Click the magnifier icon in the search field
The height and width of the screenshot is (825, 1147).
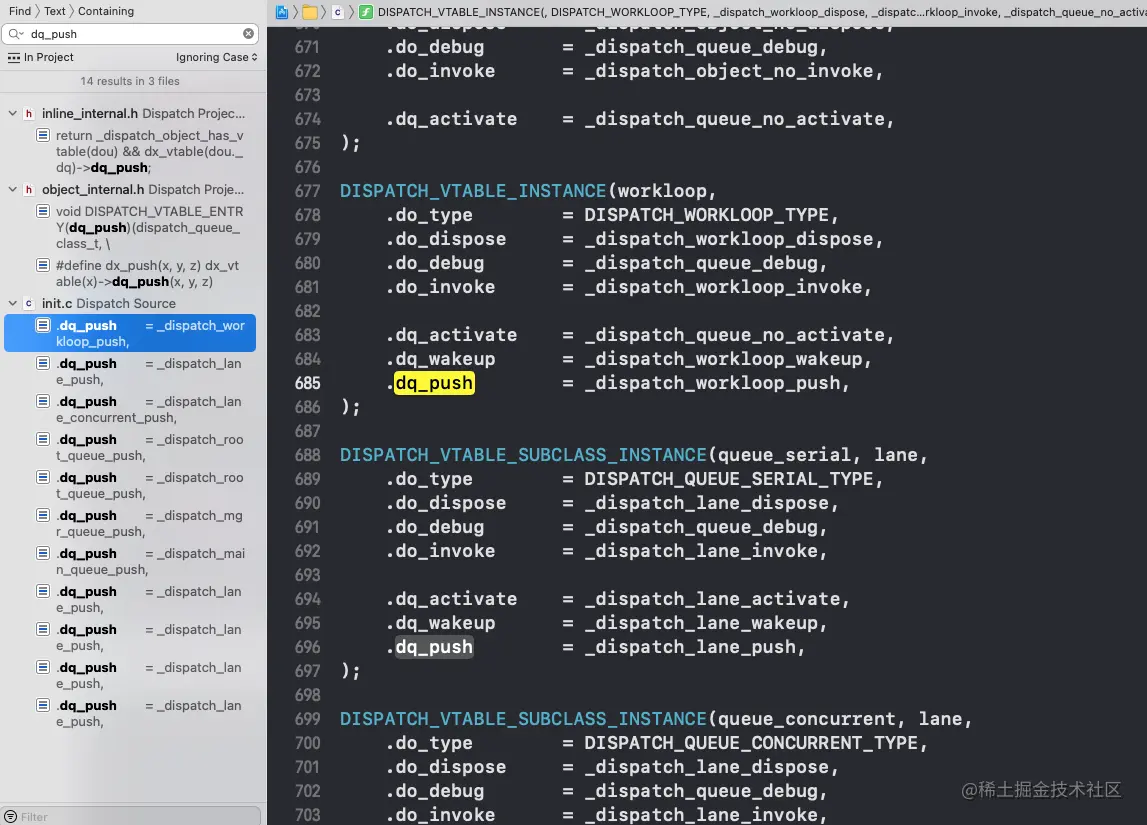(x=15, y=34)
